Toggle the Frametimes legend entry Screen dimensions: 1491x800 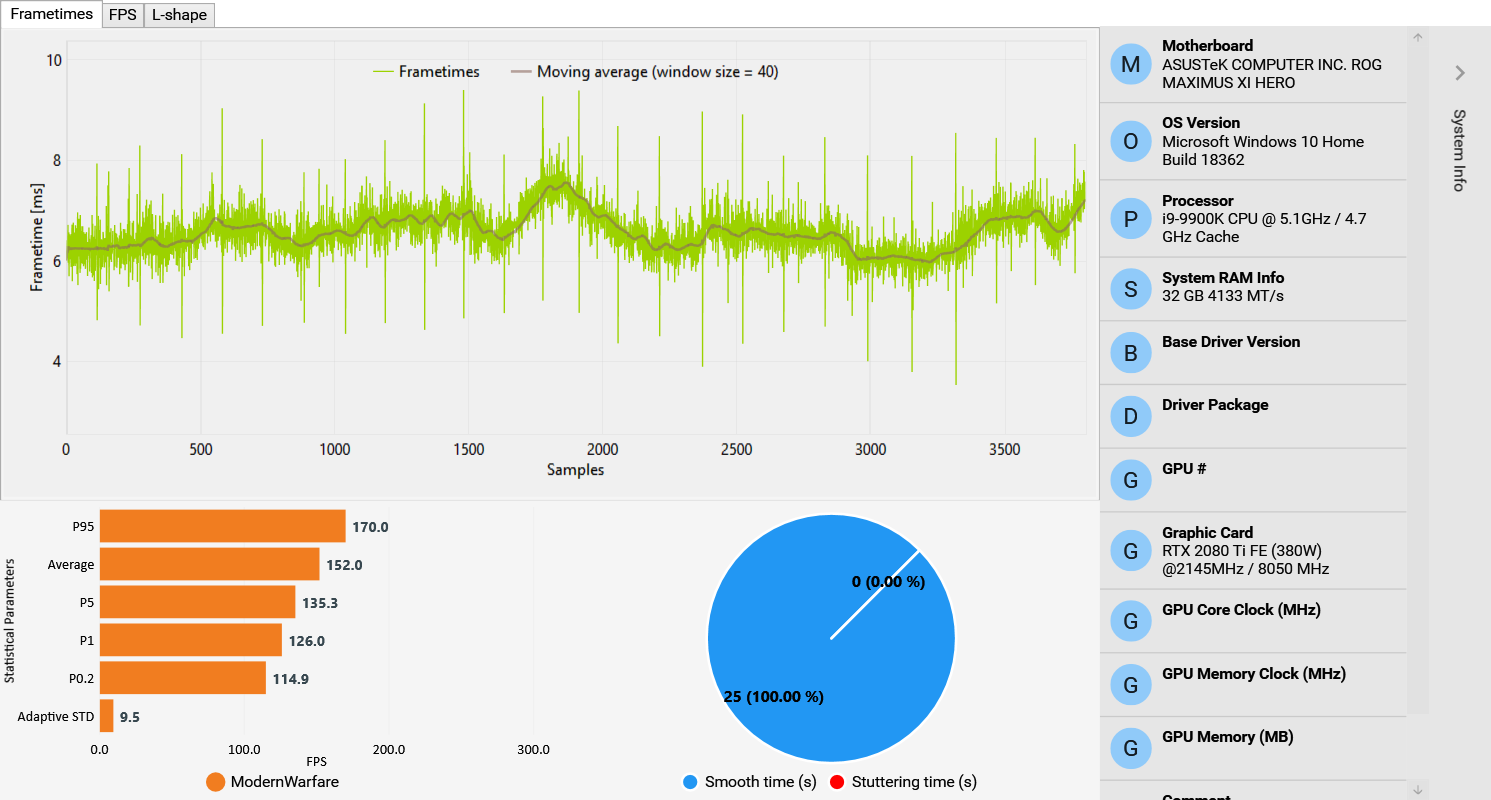point(426,72)
